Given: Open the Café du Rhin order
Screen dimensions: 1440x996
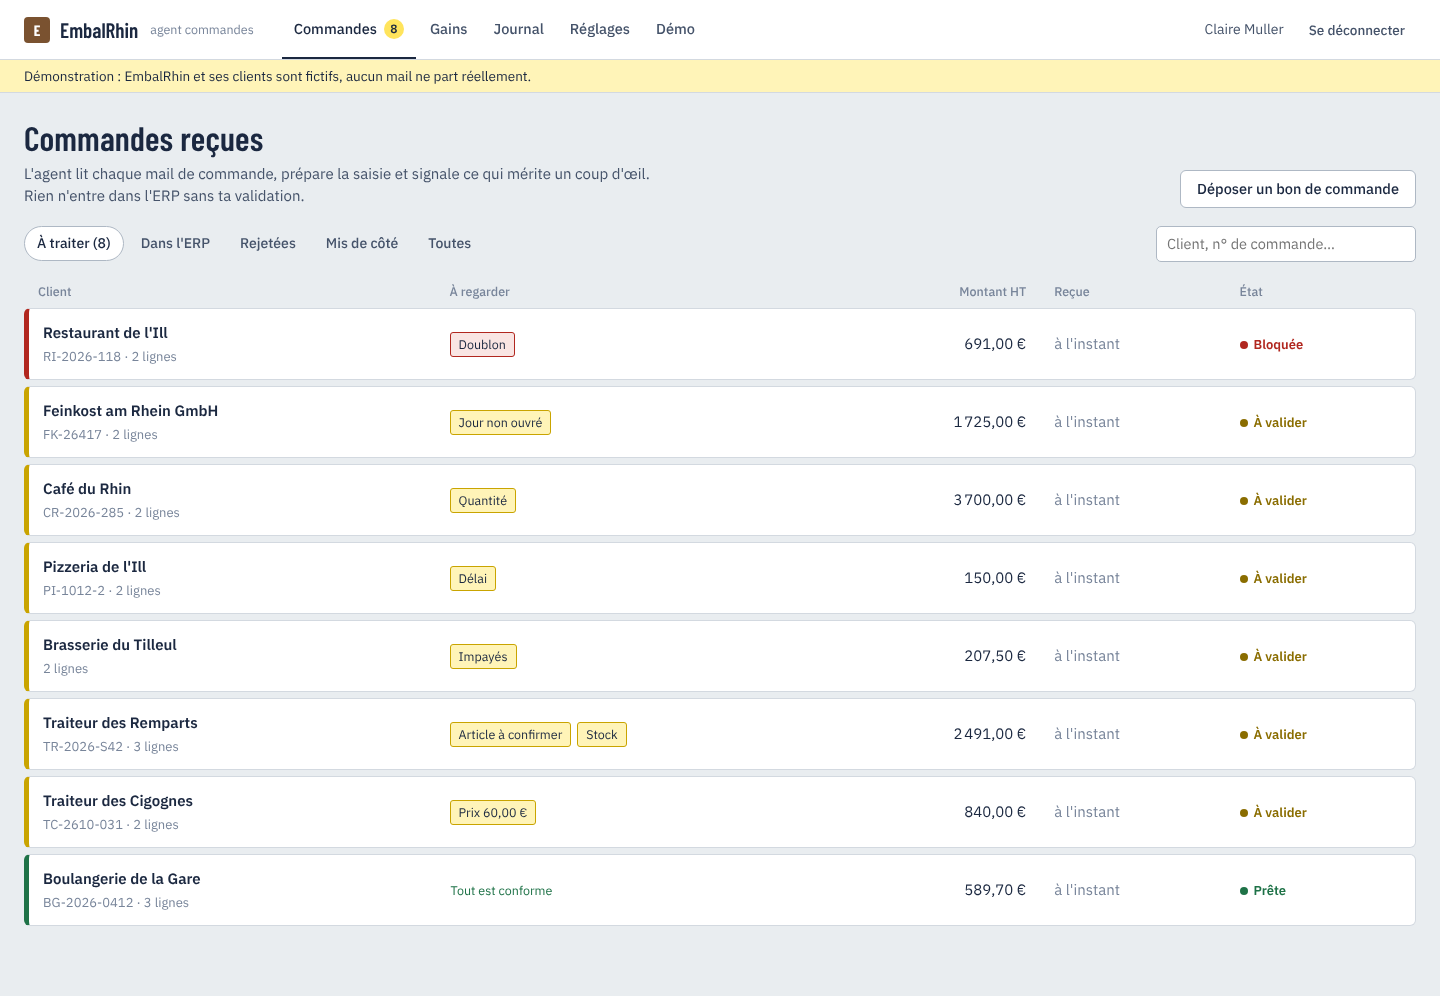Looking at the screenshot, I should click(720, 500).
